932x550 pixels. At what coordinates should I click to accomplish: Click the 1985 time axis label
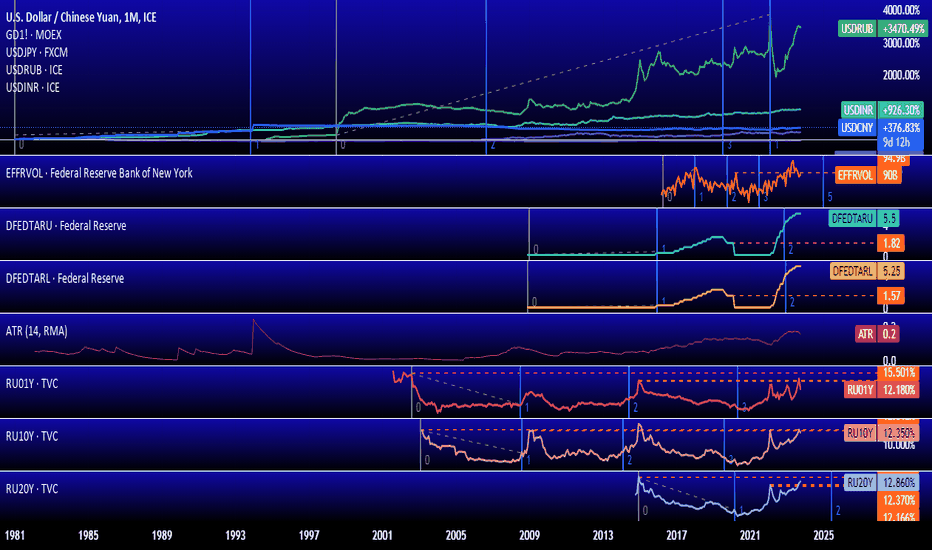[x=89, y=536]
